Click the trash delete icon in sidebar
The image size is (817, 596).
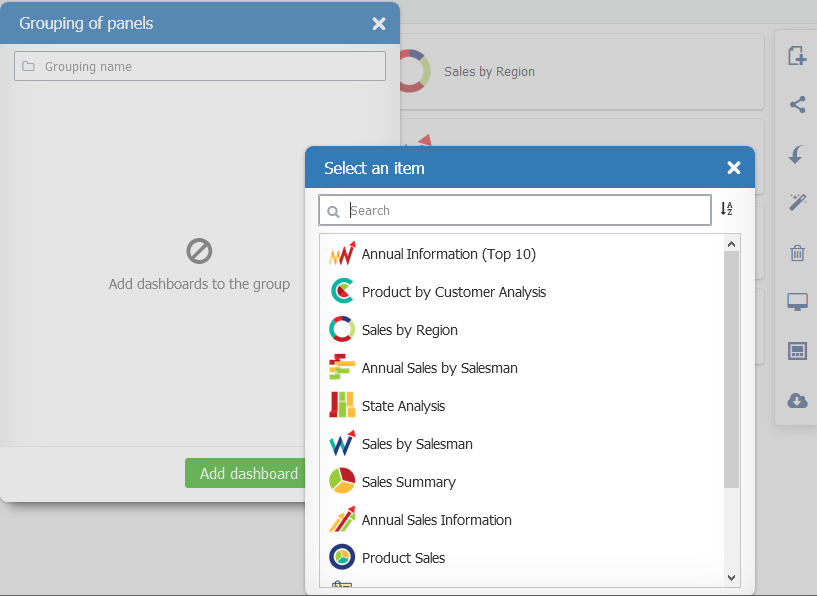(797, 252)
